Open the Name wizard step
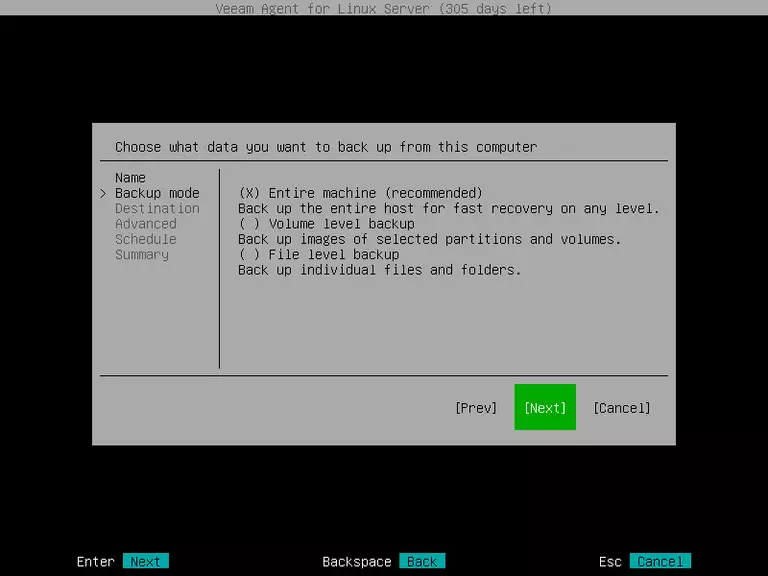The height and width of the screenshot is (576, 768). point(130,178)
